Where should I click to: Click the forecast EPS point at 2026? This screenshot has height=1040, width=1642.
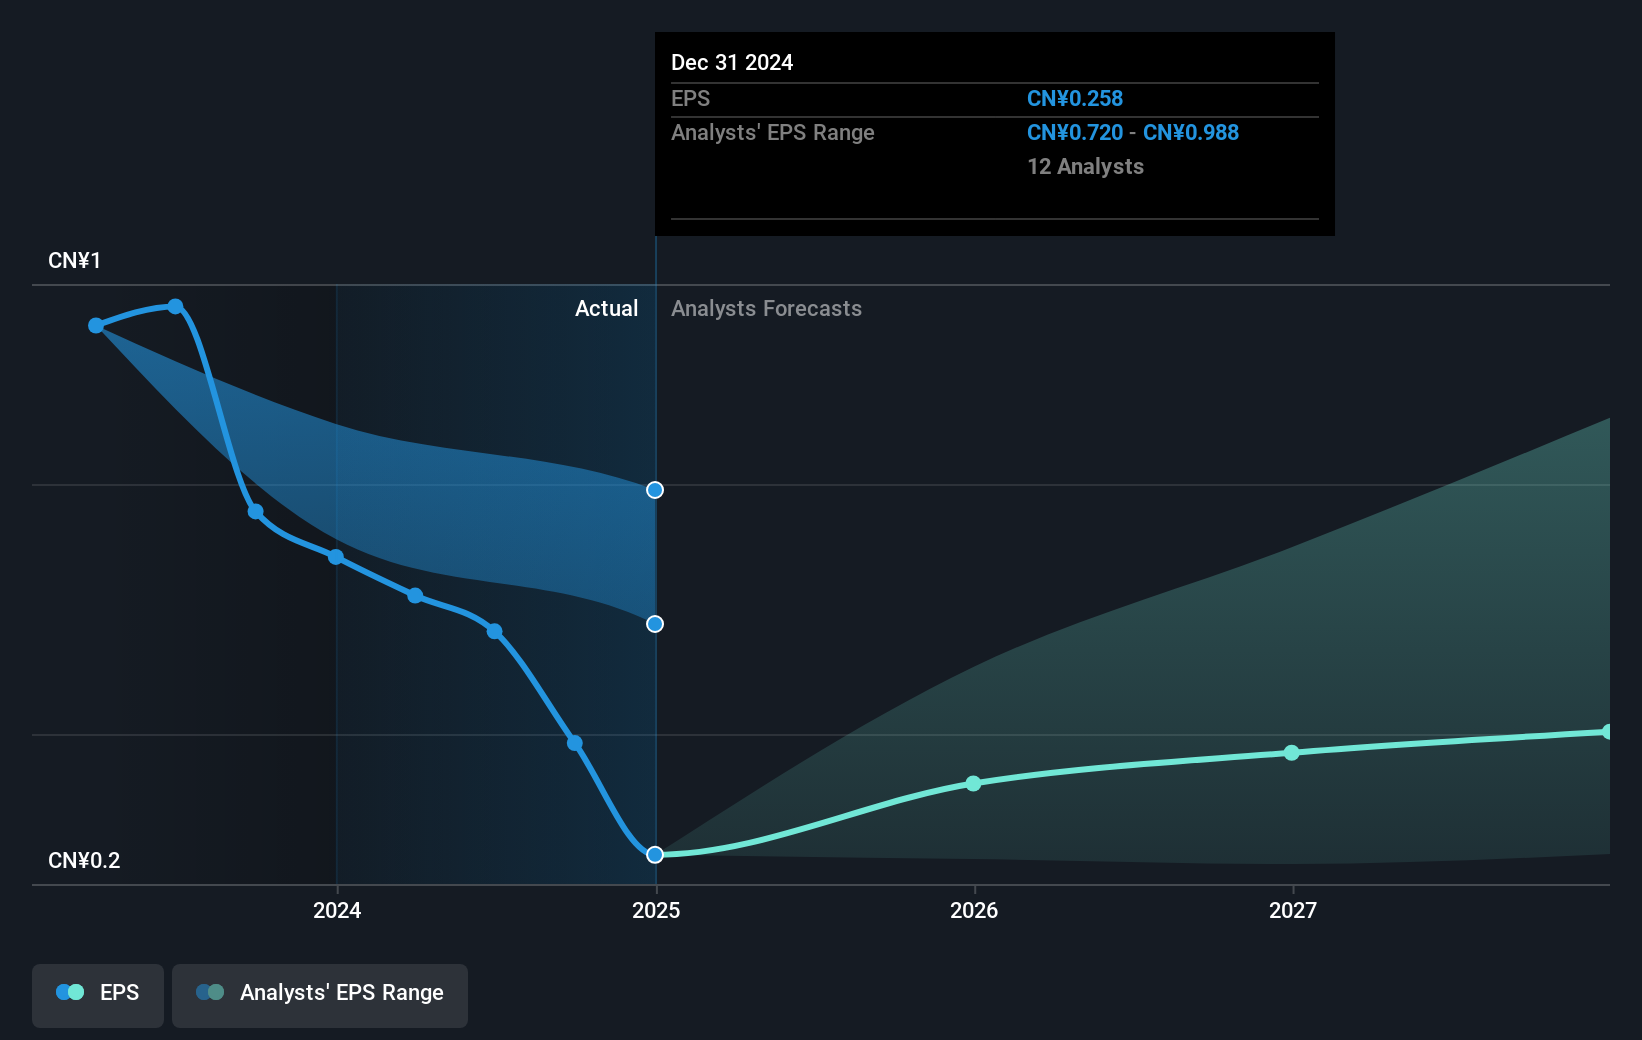(973, 783)
